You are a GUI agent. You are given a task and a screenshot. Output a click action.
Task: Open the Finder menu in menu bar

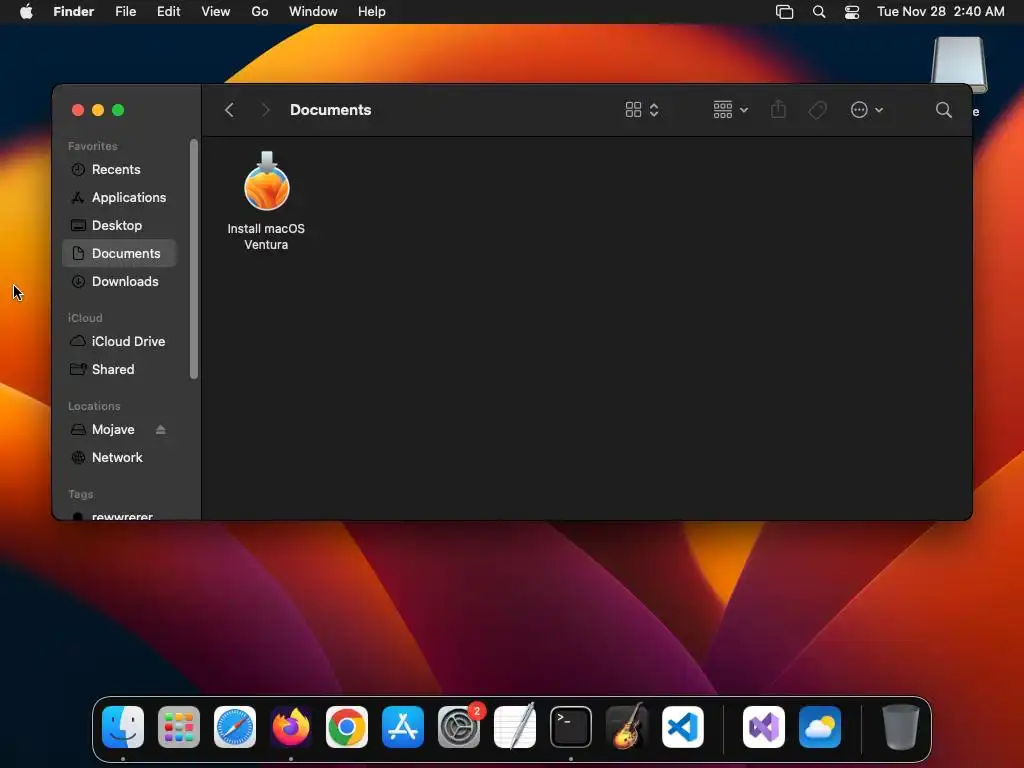point(74,12)
